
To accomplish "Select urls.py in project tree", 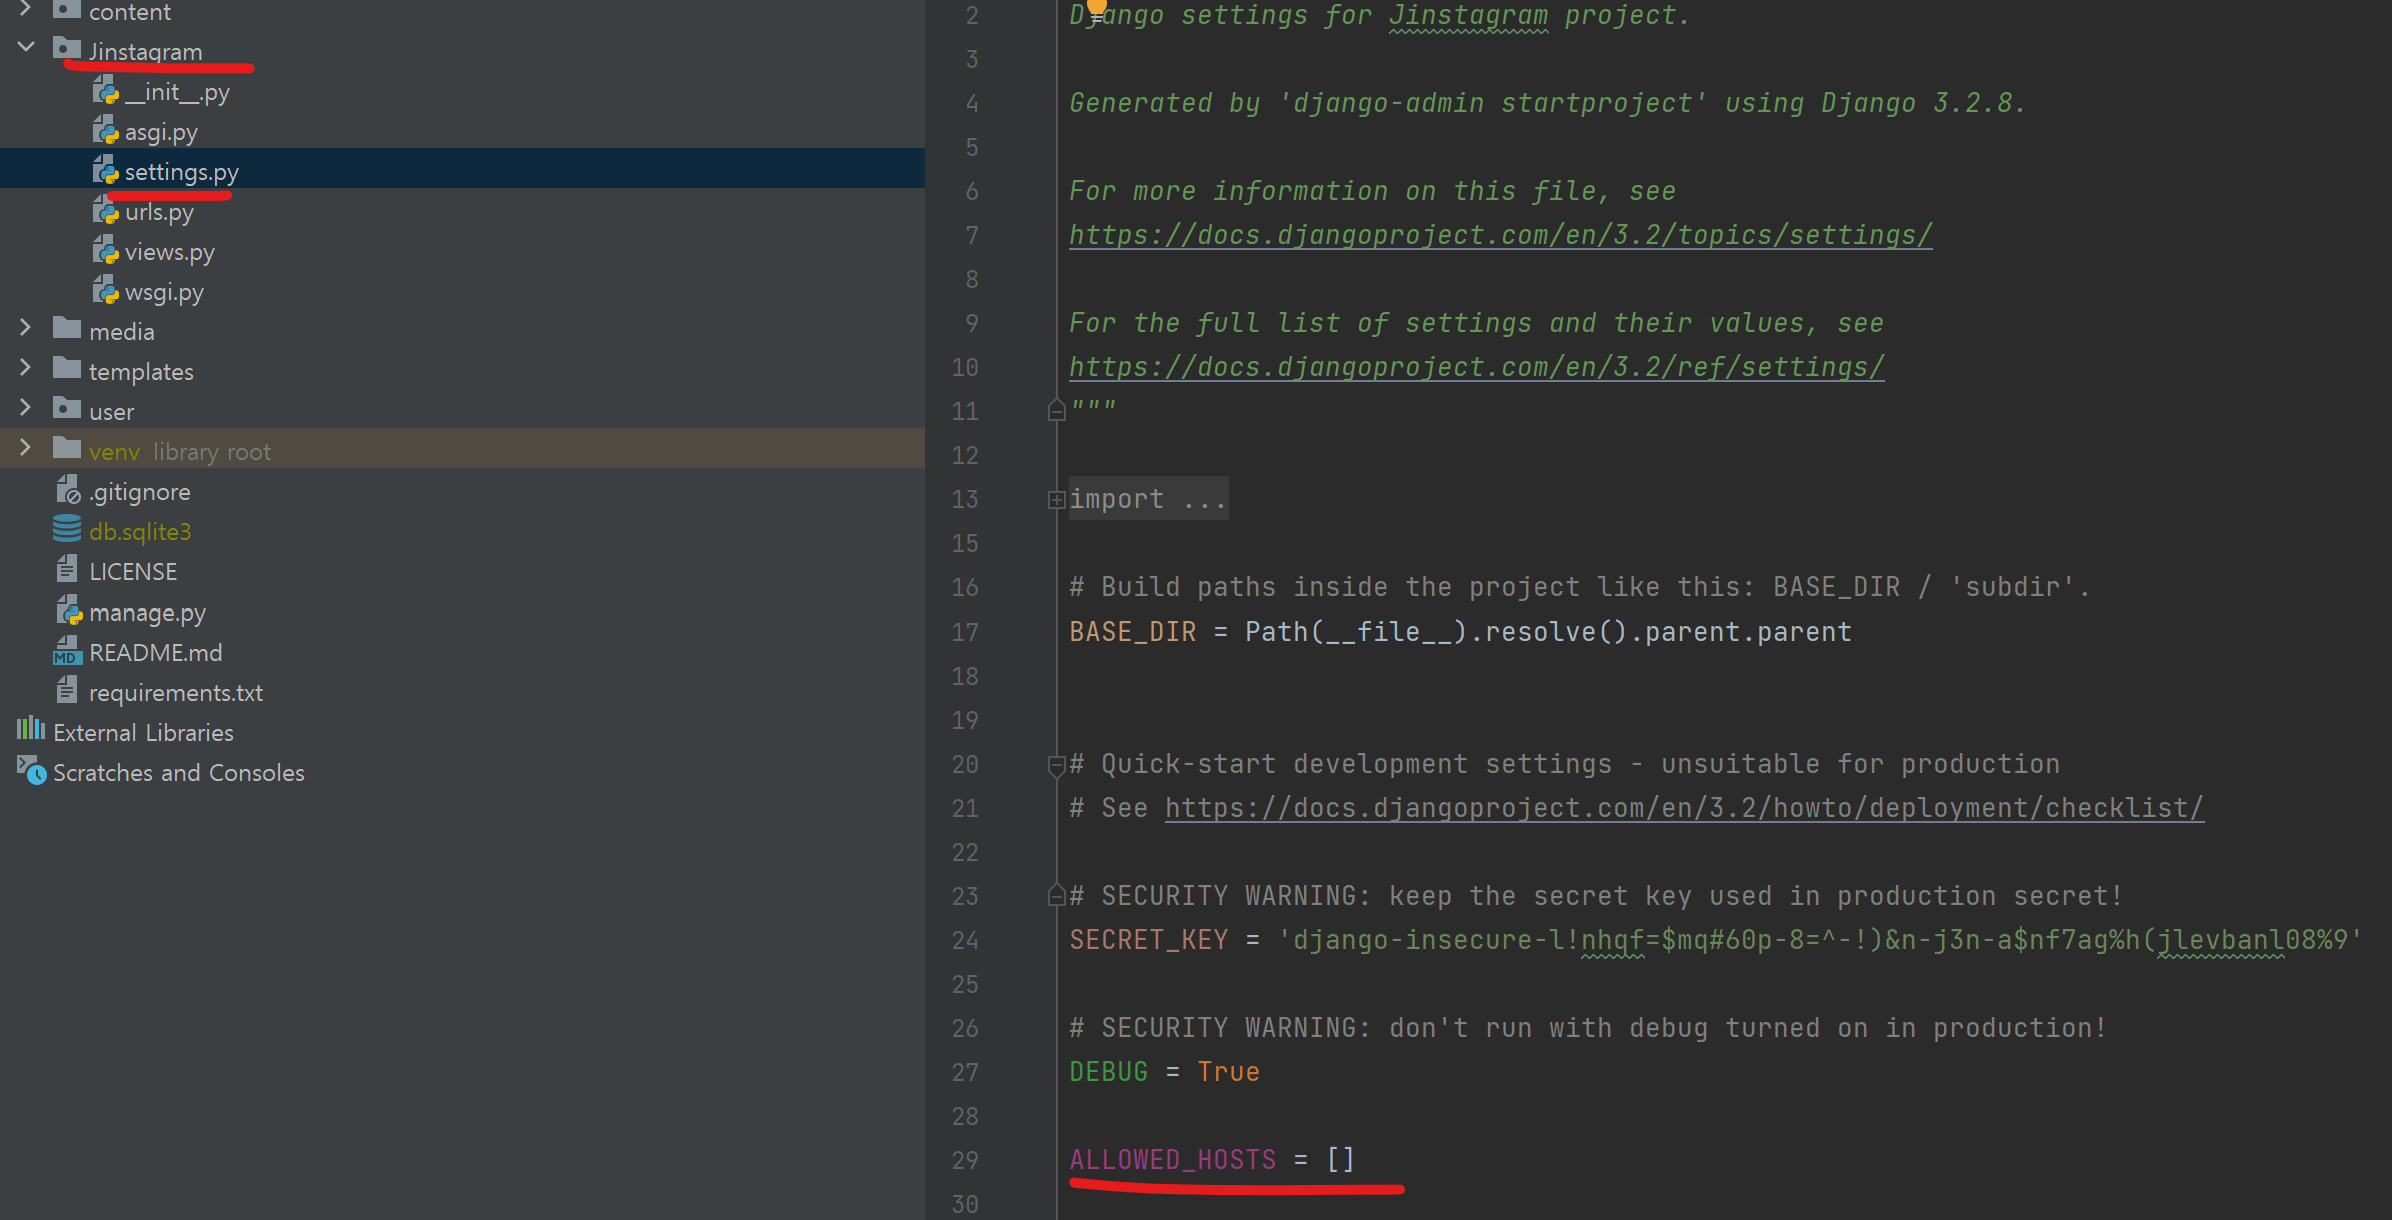I will click(x=159, y=212).
